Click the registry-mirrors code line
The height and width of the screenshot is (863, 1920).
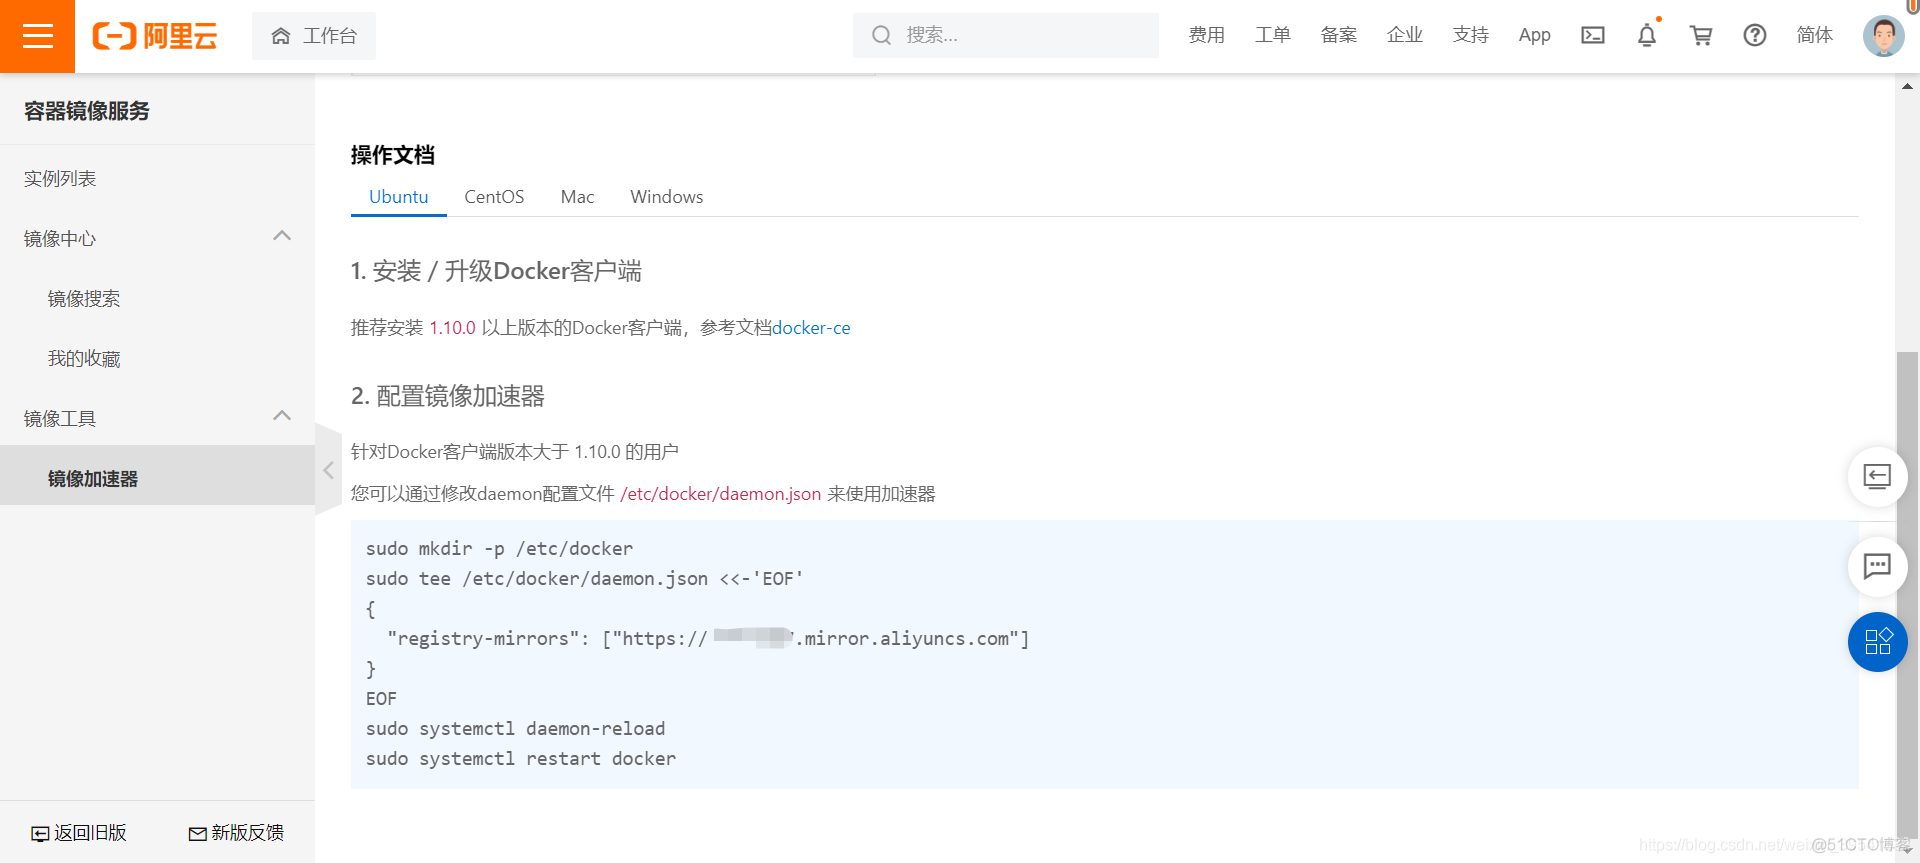pyautogui.click(x=708, y=639)
